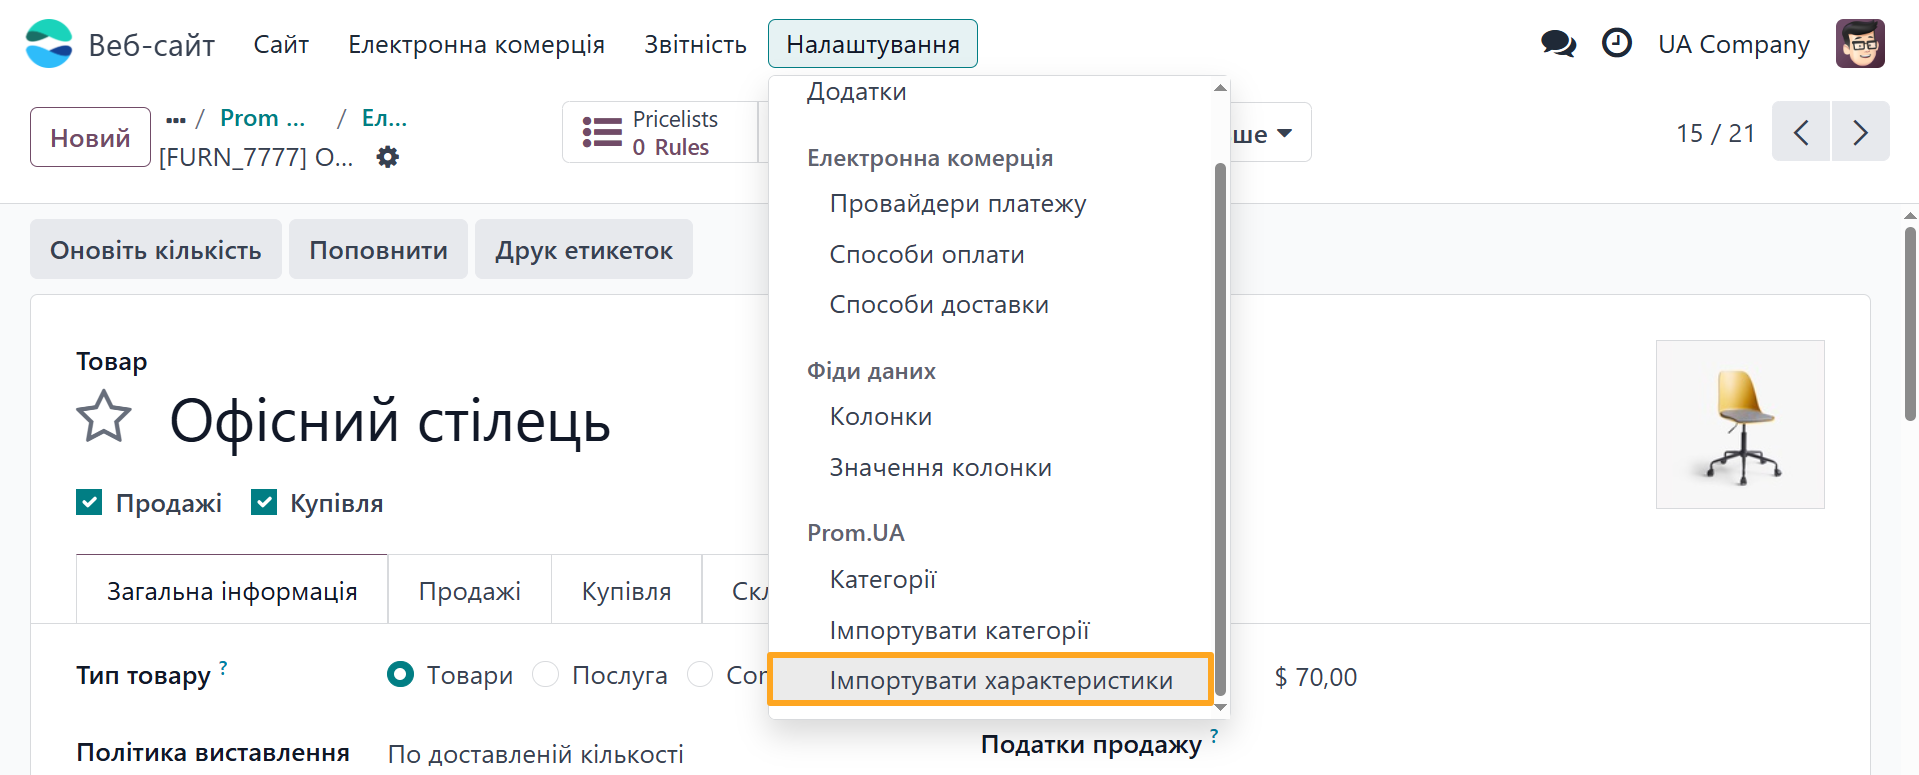Screen dimensions: 1919x775
Task: Click the user avatar picture
Action: point(1859,44)
